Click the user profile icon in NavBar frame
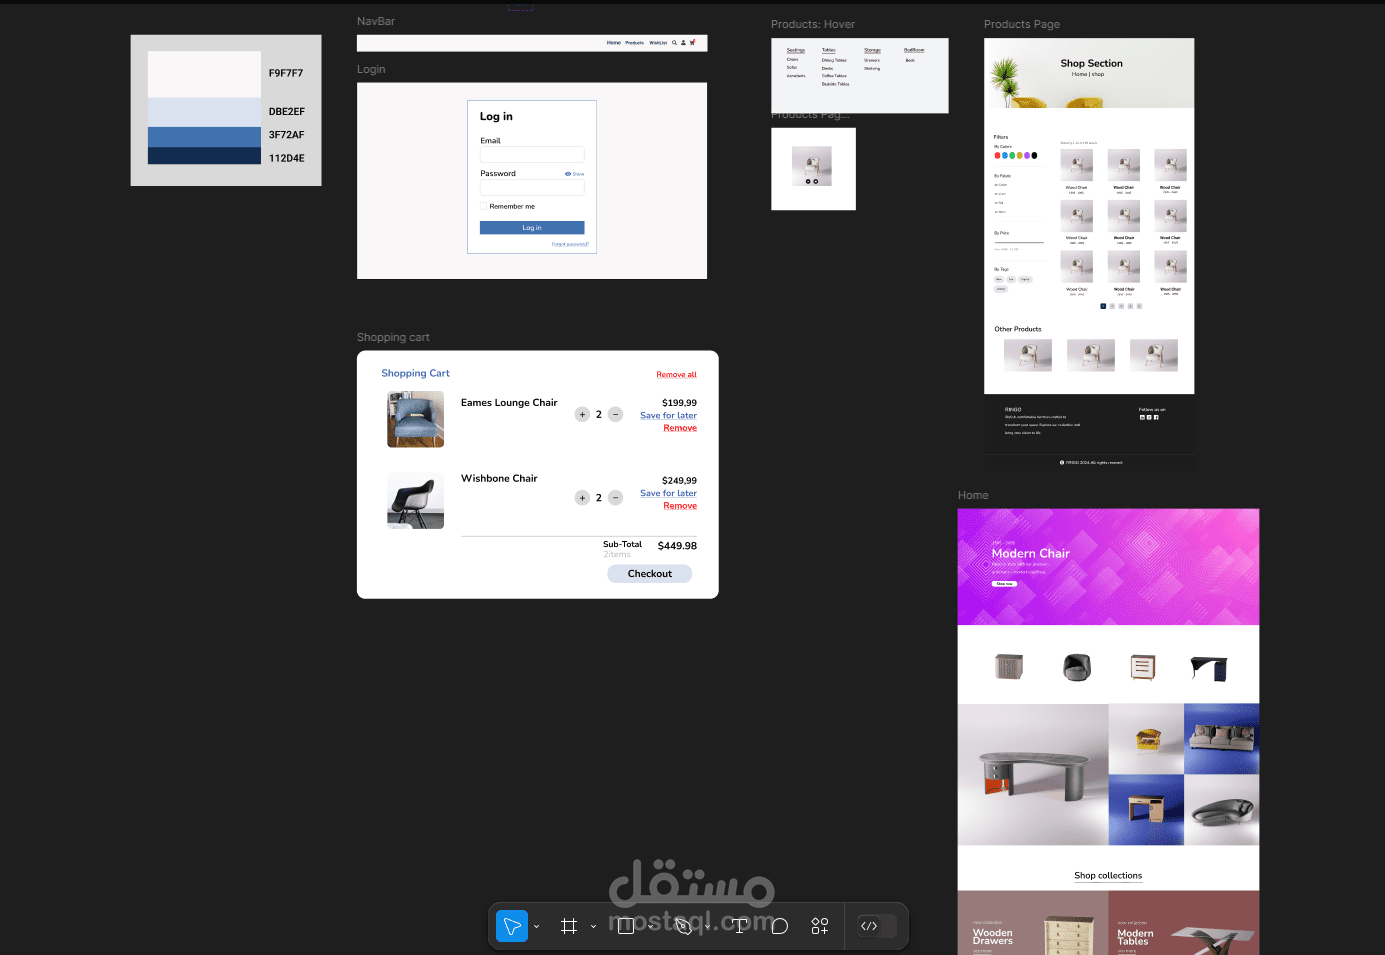 point(683,43)
